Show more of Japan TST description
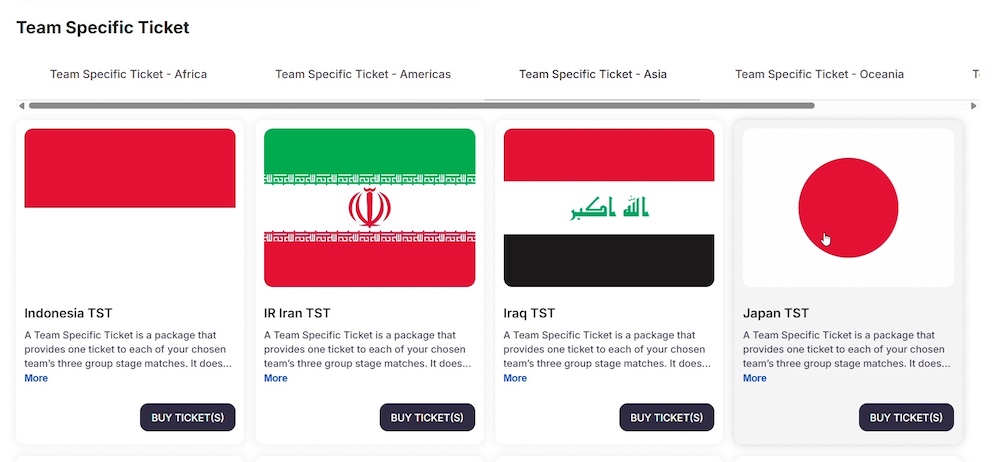This screenshot has width=1000, height=462. click(755, 378)
